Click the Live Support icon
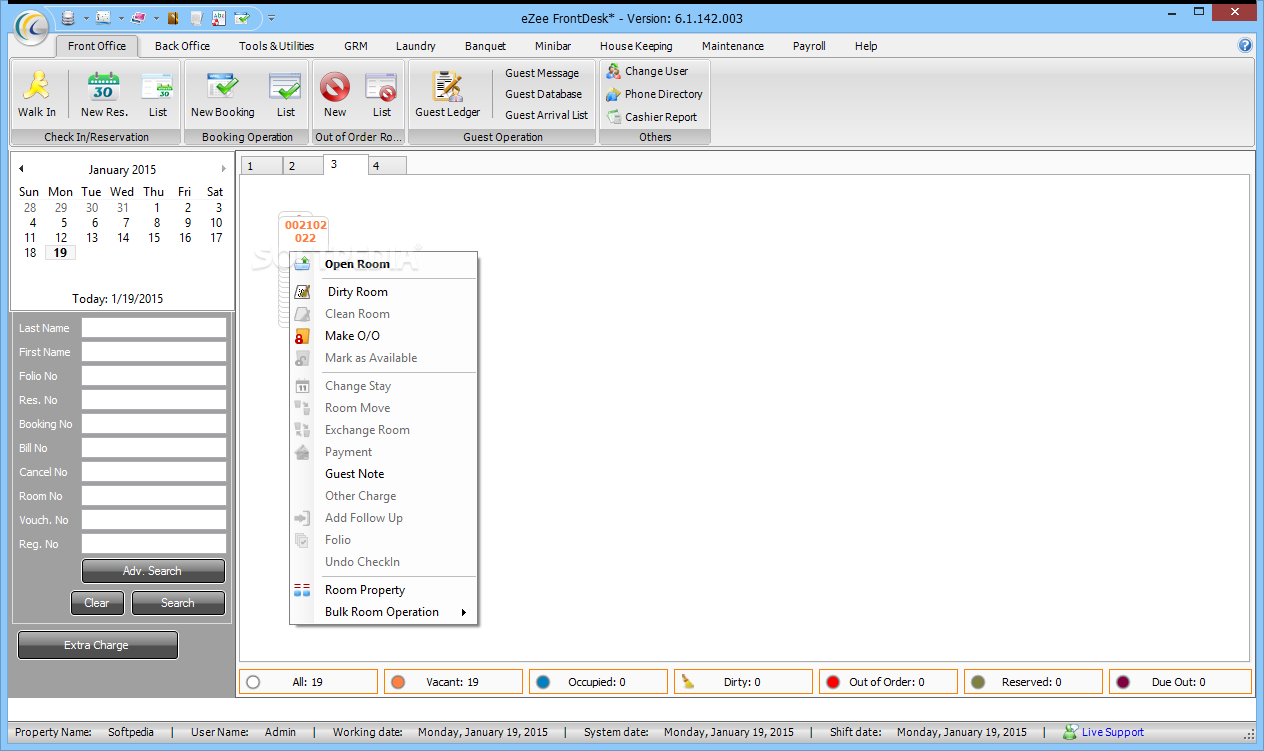 (x=1070, y=732)
